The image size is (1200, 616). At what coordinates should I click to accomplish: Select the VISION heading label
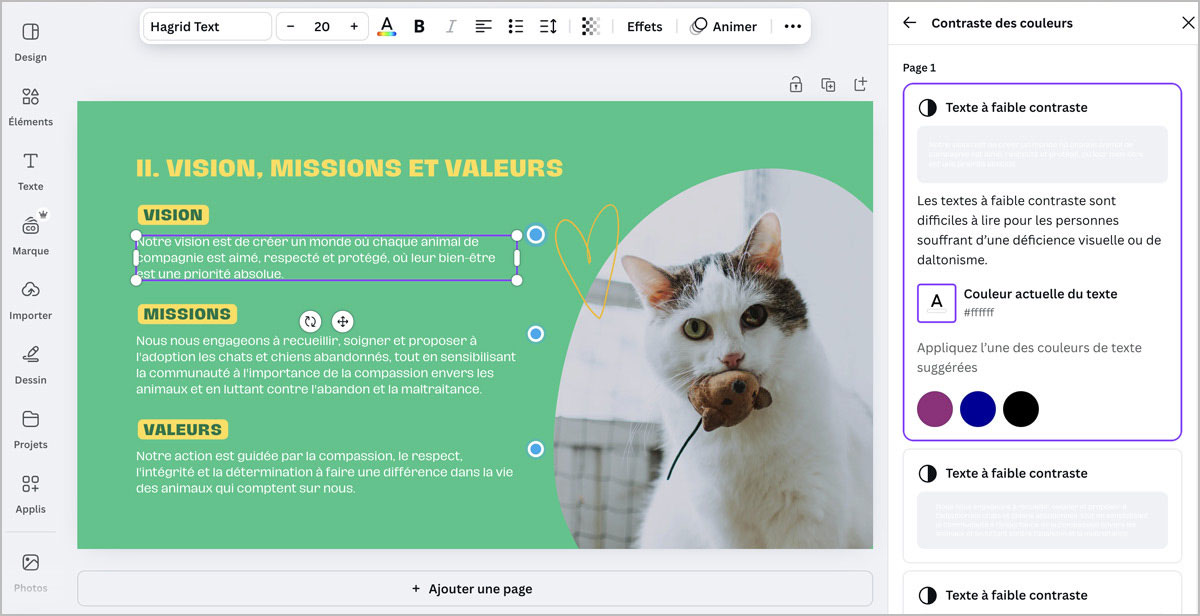tap(173, 215)
